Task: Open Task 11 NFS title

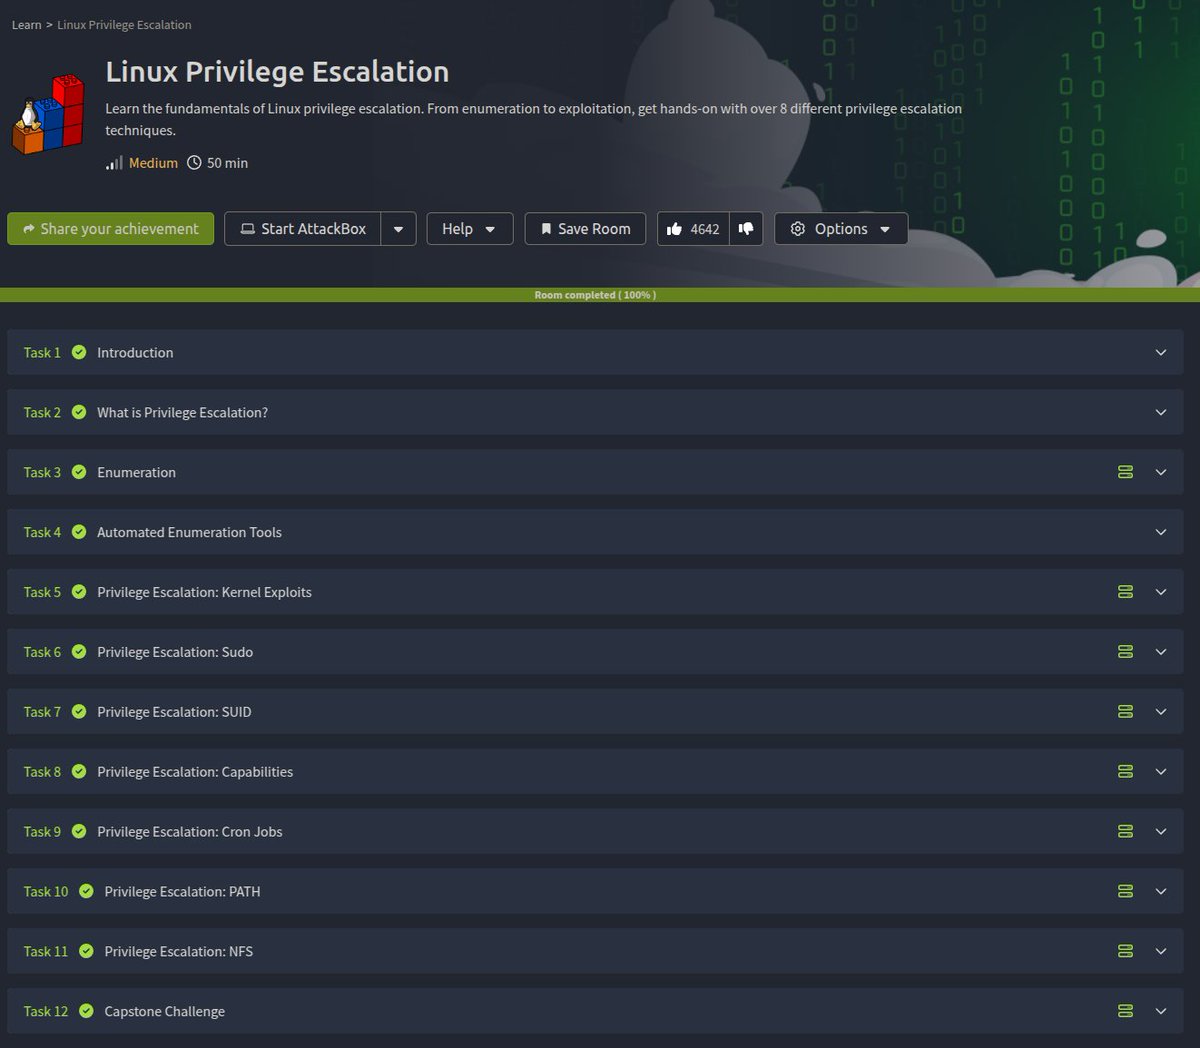Action: point(179,951)
